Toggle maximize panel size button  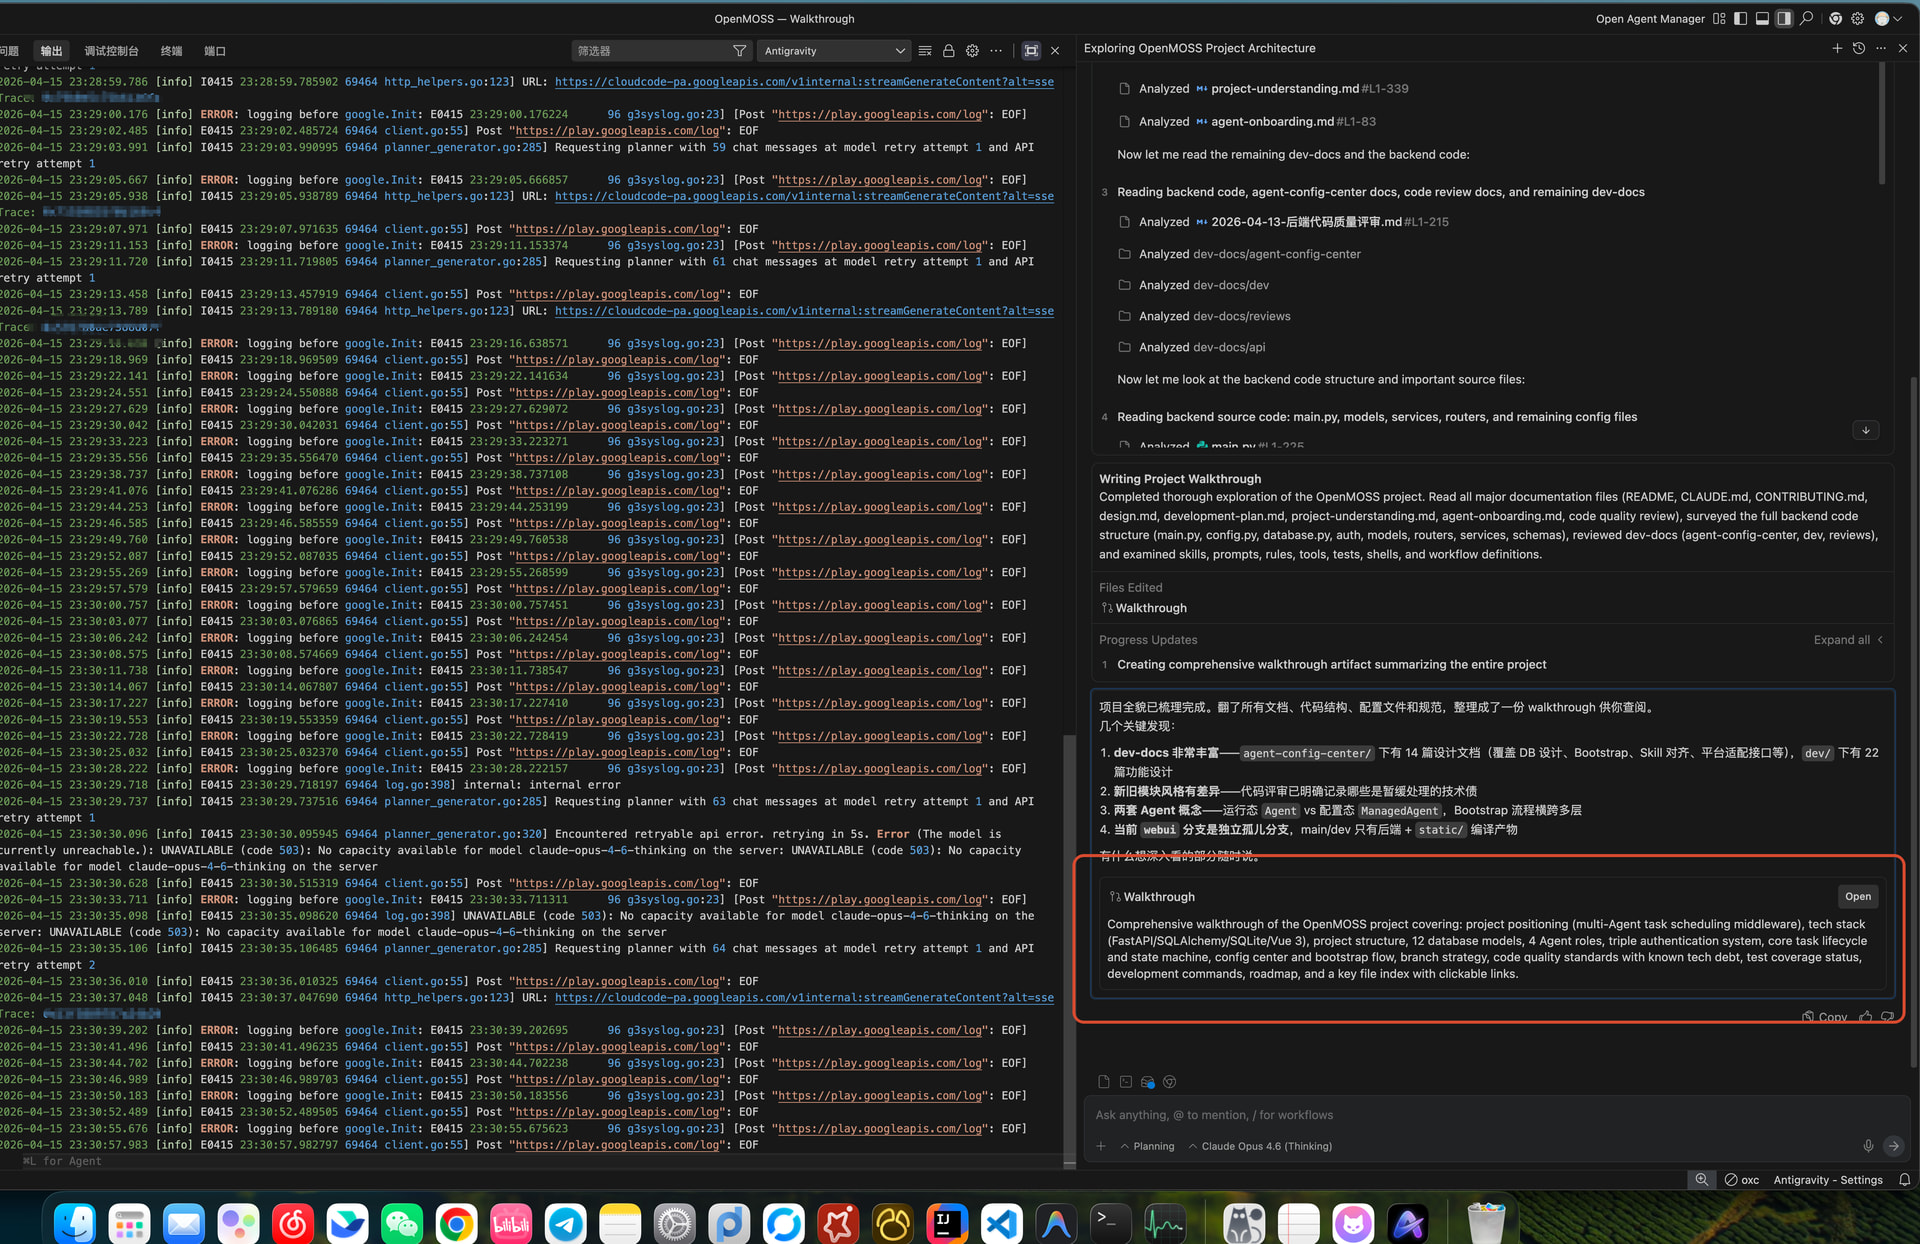coord(1031,51)
